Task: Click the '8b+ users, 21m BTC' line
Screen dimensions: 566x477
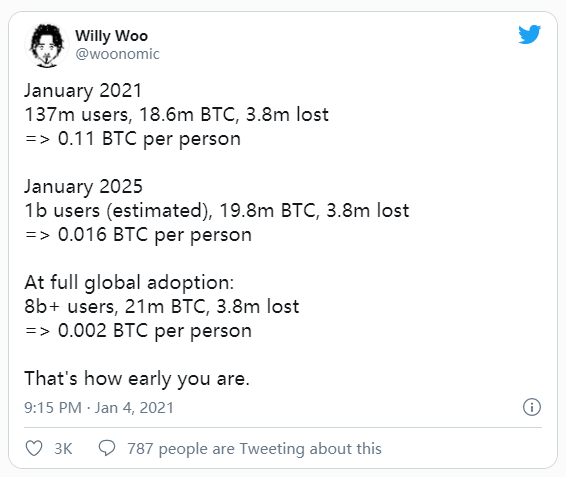Action: (x=162, y=307)
